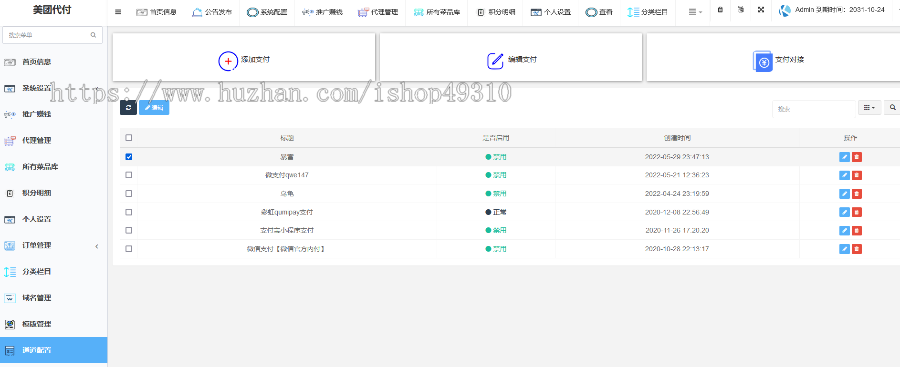
Task: Click the trash icon in top bar
Action: pos(720,10)
